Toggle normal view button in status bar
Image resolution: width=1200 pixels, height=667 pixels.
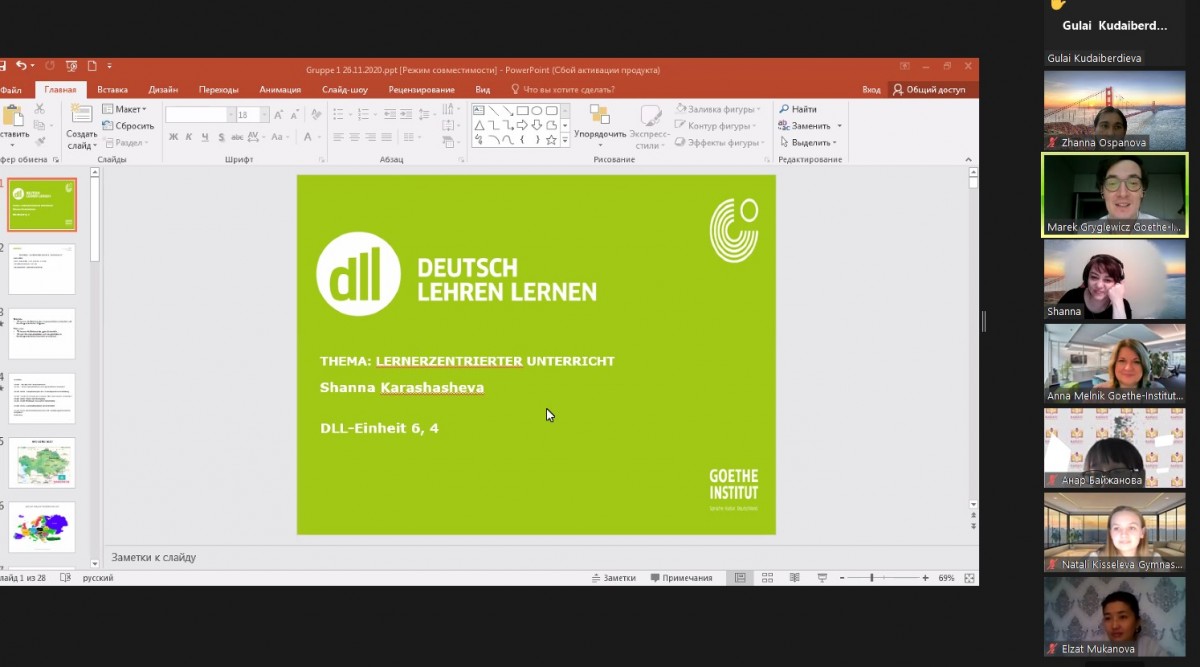coord(740,578)
